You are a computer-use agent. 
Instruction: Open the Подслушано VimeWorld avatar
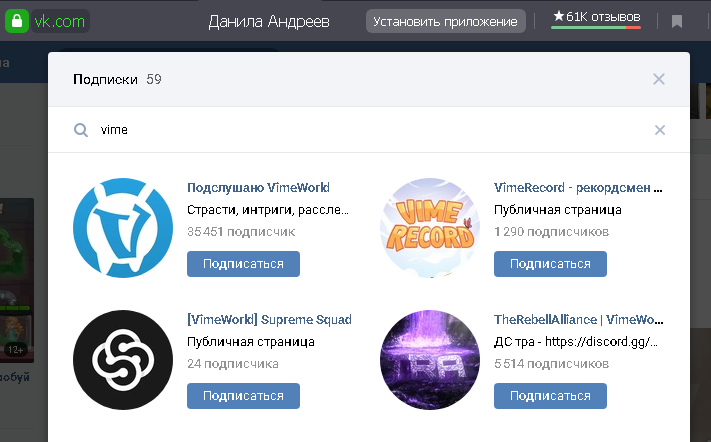pos(123,228)
